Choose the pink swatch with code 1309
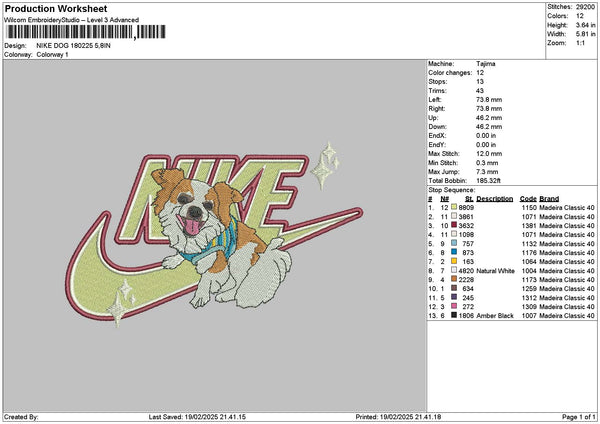 pyautogui.click(x=454, y=306)
